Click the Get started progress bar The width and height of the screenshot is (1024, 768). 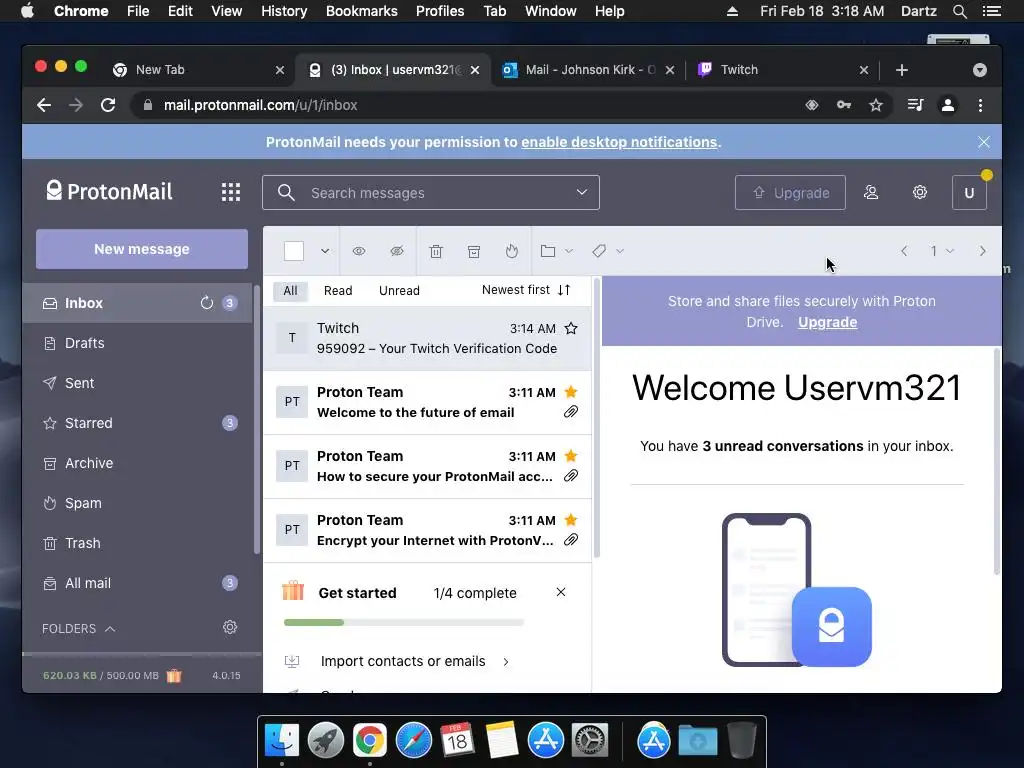404,622
